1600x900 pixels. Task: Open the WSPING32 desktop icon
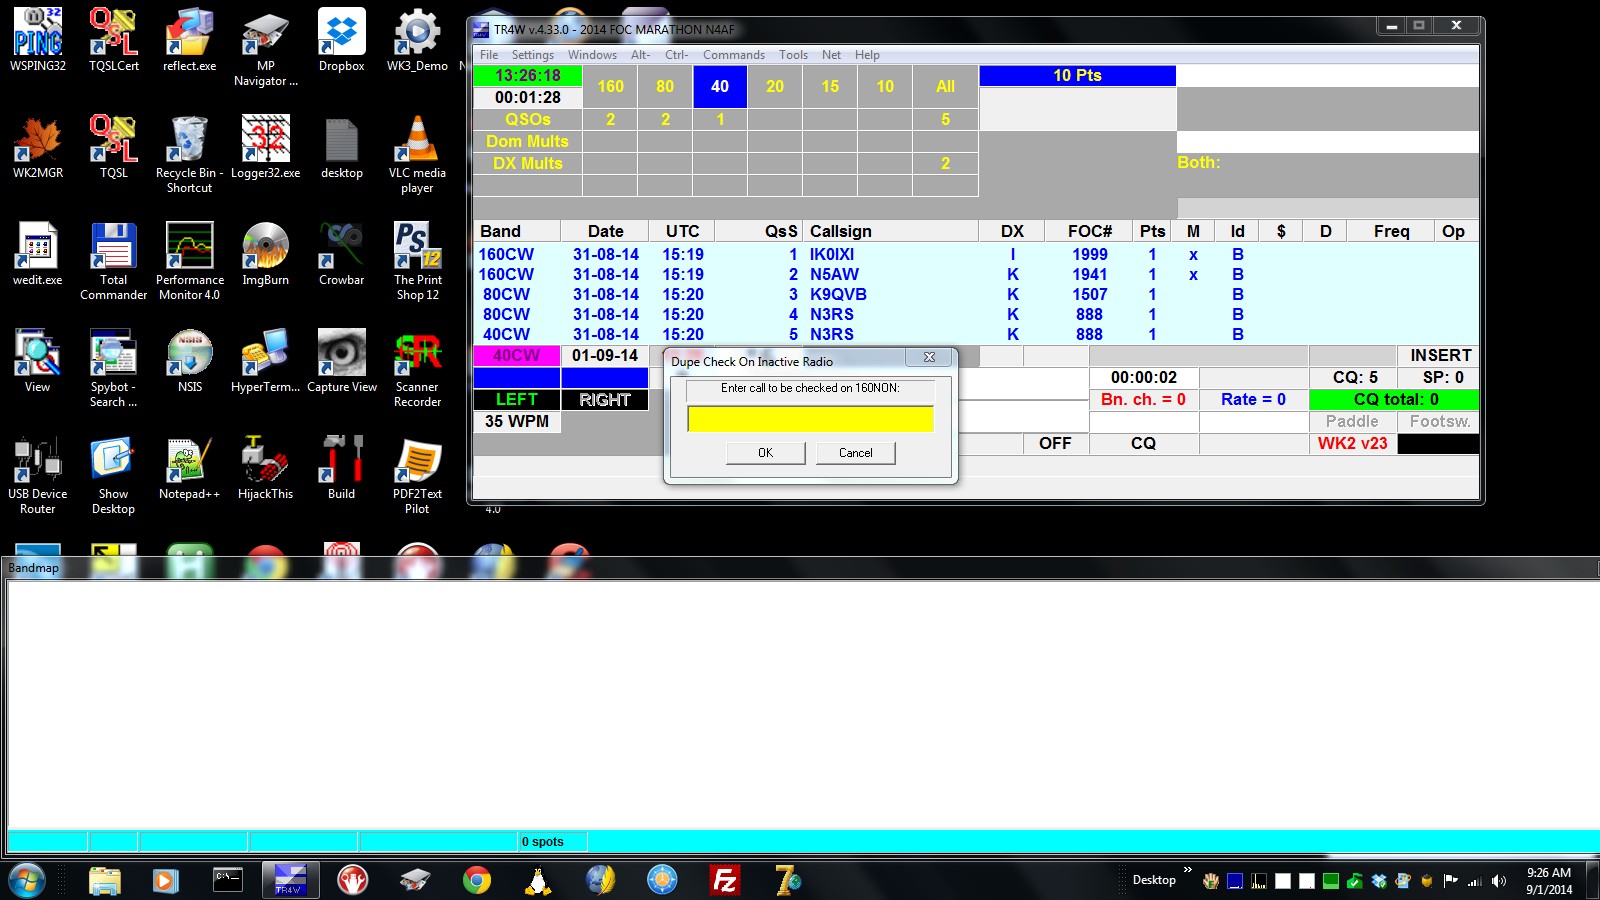(x=38, y=40)
